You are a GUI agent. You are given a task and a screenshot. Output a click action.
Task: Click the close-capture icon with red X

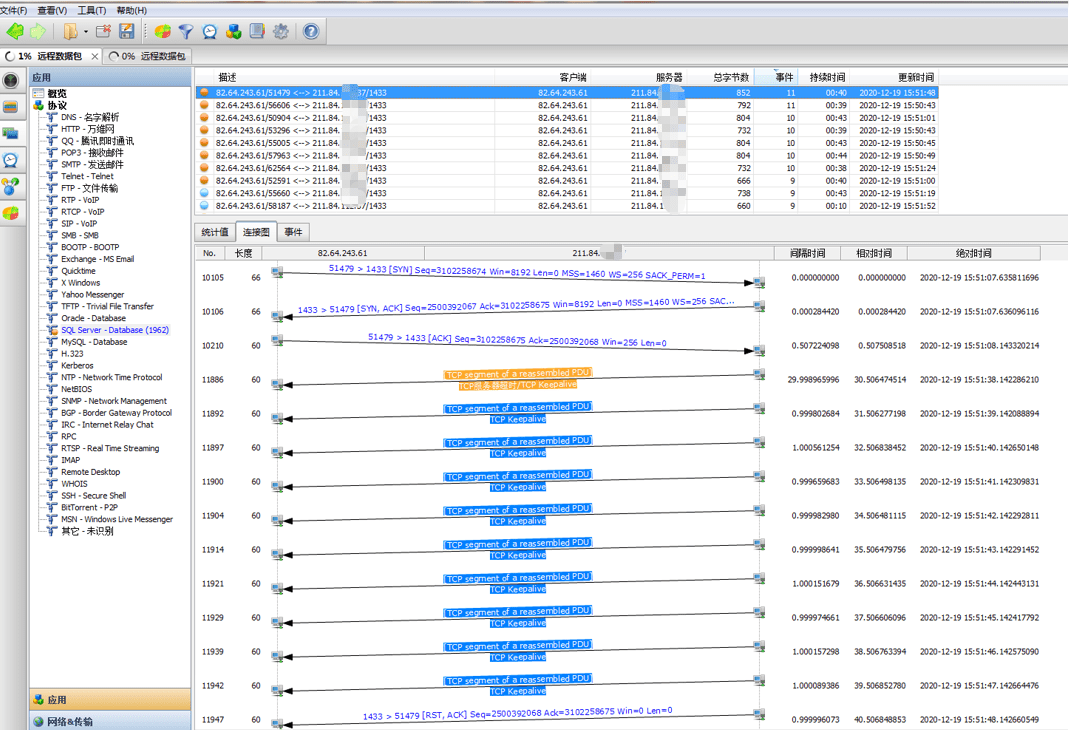click(x=103, y=32)
